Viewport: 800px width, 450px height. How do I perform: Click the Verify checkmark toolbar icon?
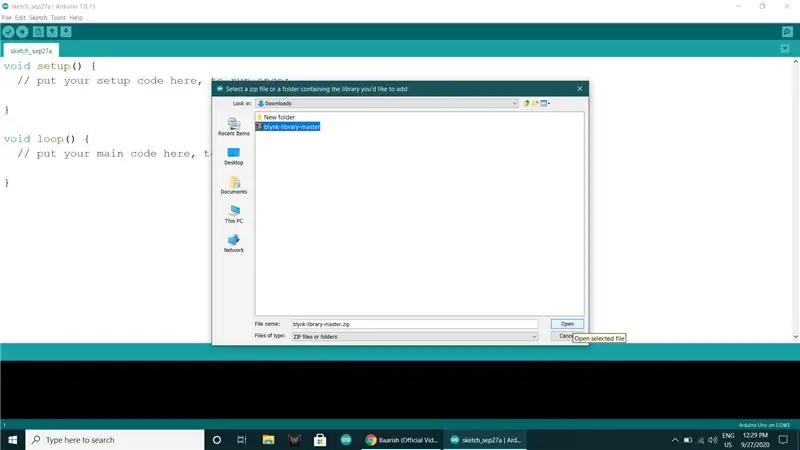8,32
